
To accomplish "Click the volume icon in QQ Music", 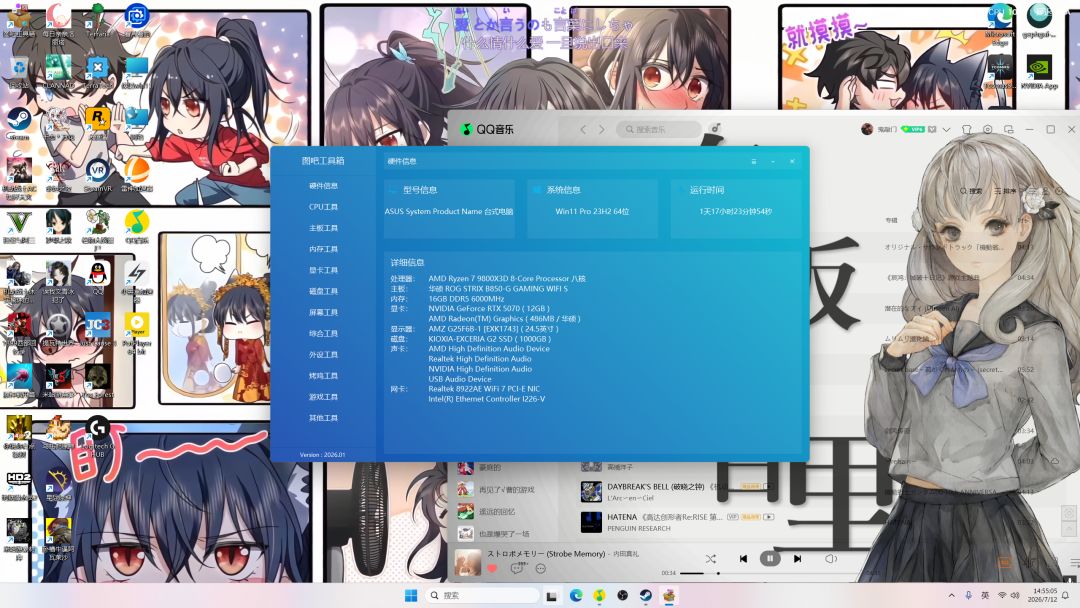I will click(x=831, y=559).
